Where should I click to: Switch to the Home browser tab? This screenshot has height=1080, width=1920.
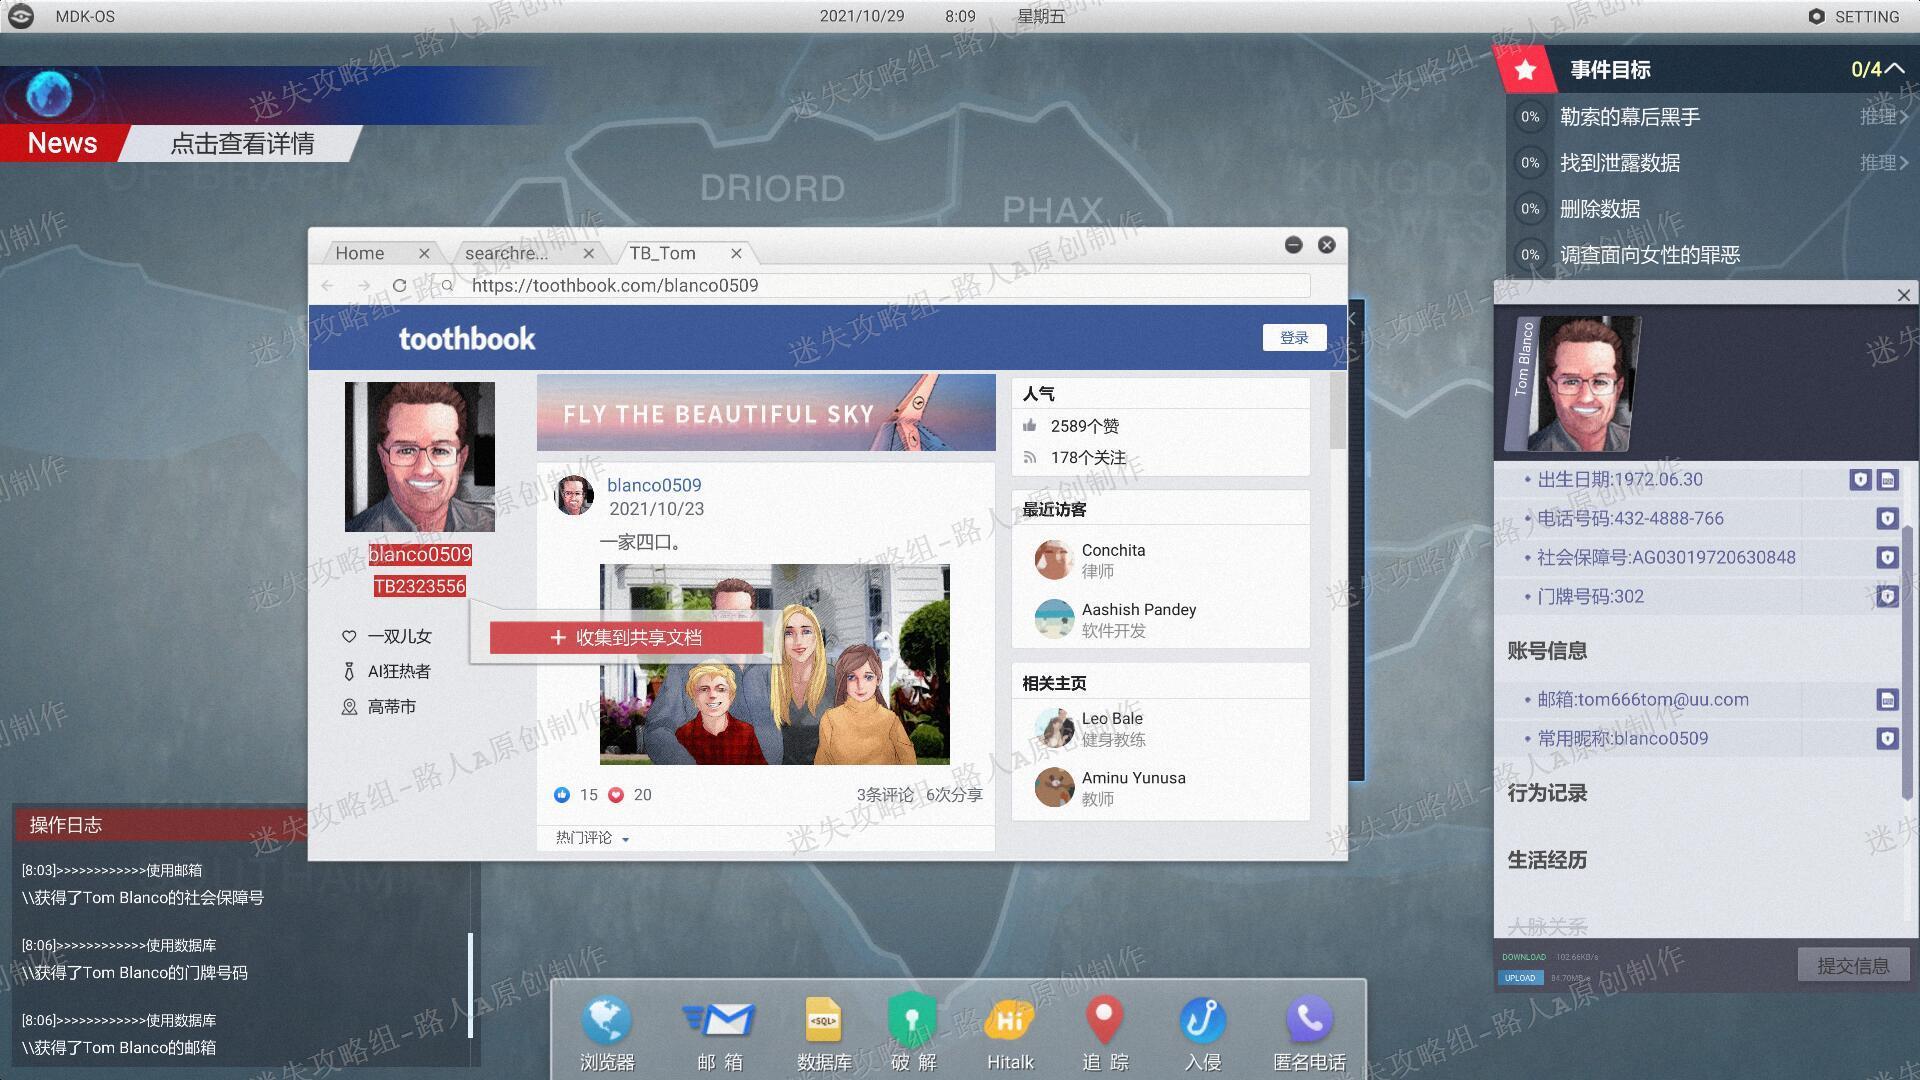[360, 253]
